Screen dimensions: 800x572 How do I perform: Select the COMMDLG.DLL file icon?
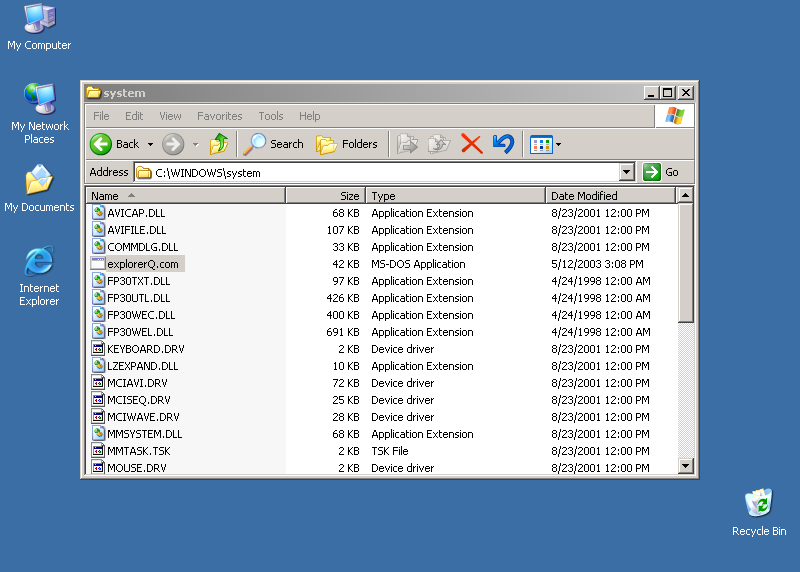pyautogui.click(x=98, y=246)
